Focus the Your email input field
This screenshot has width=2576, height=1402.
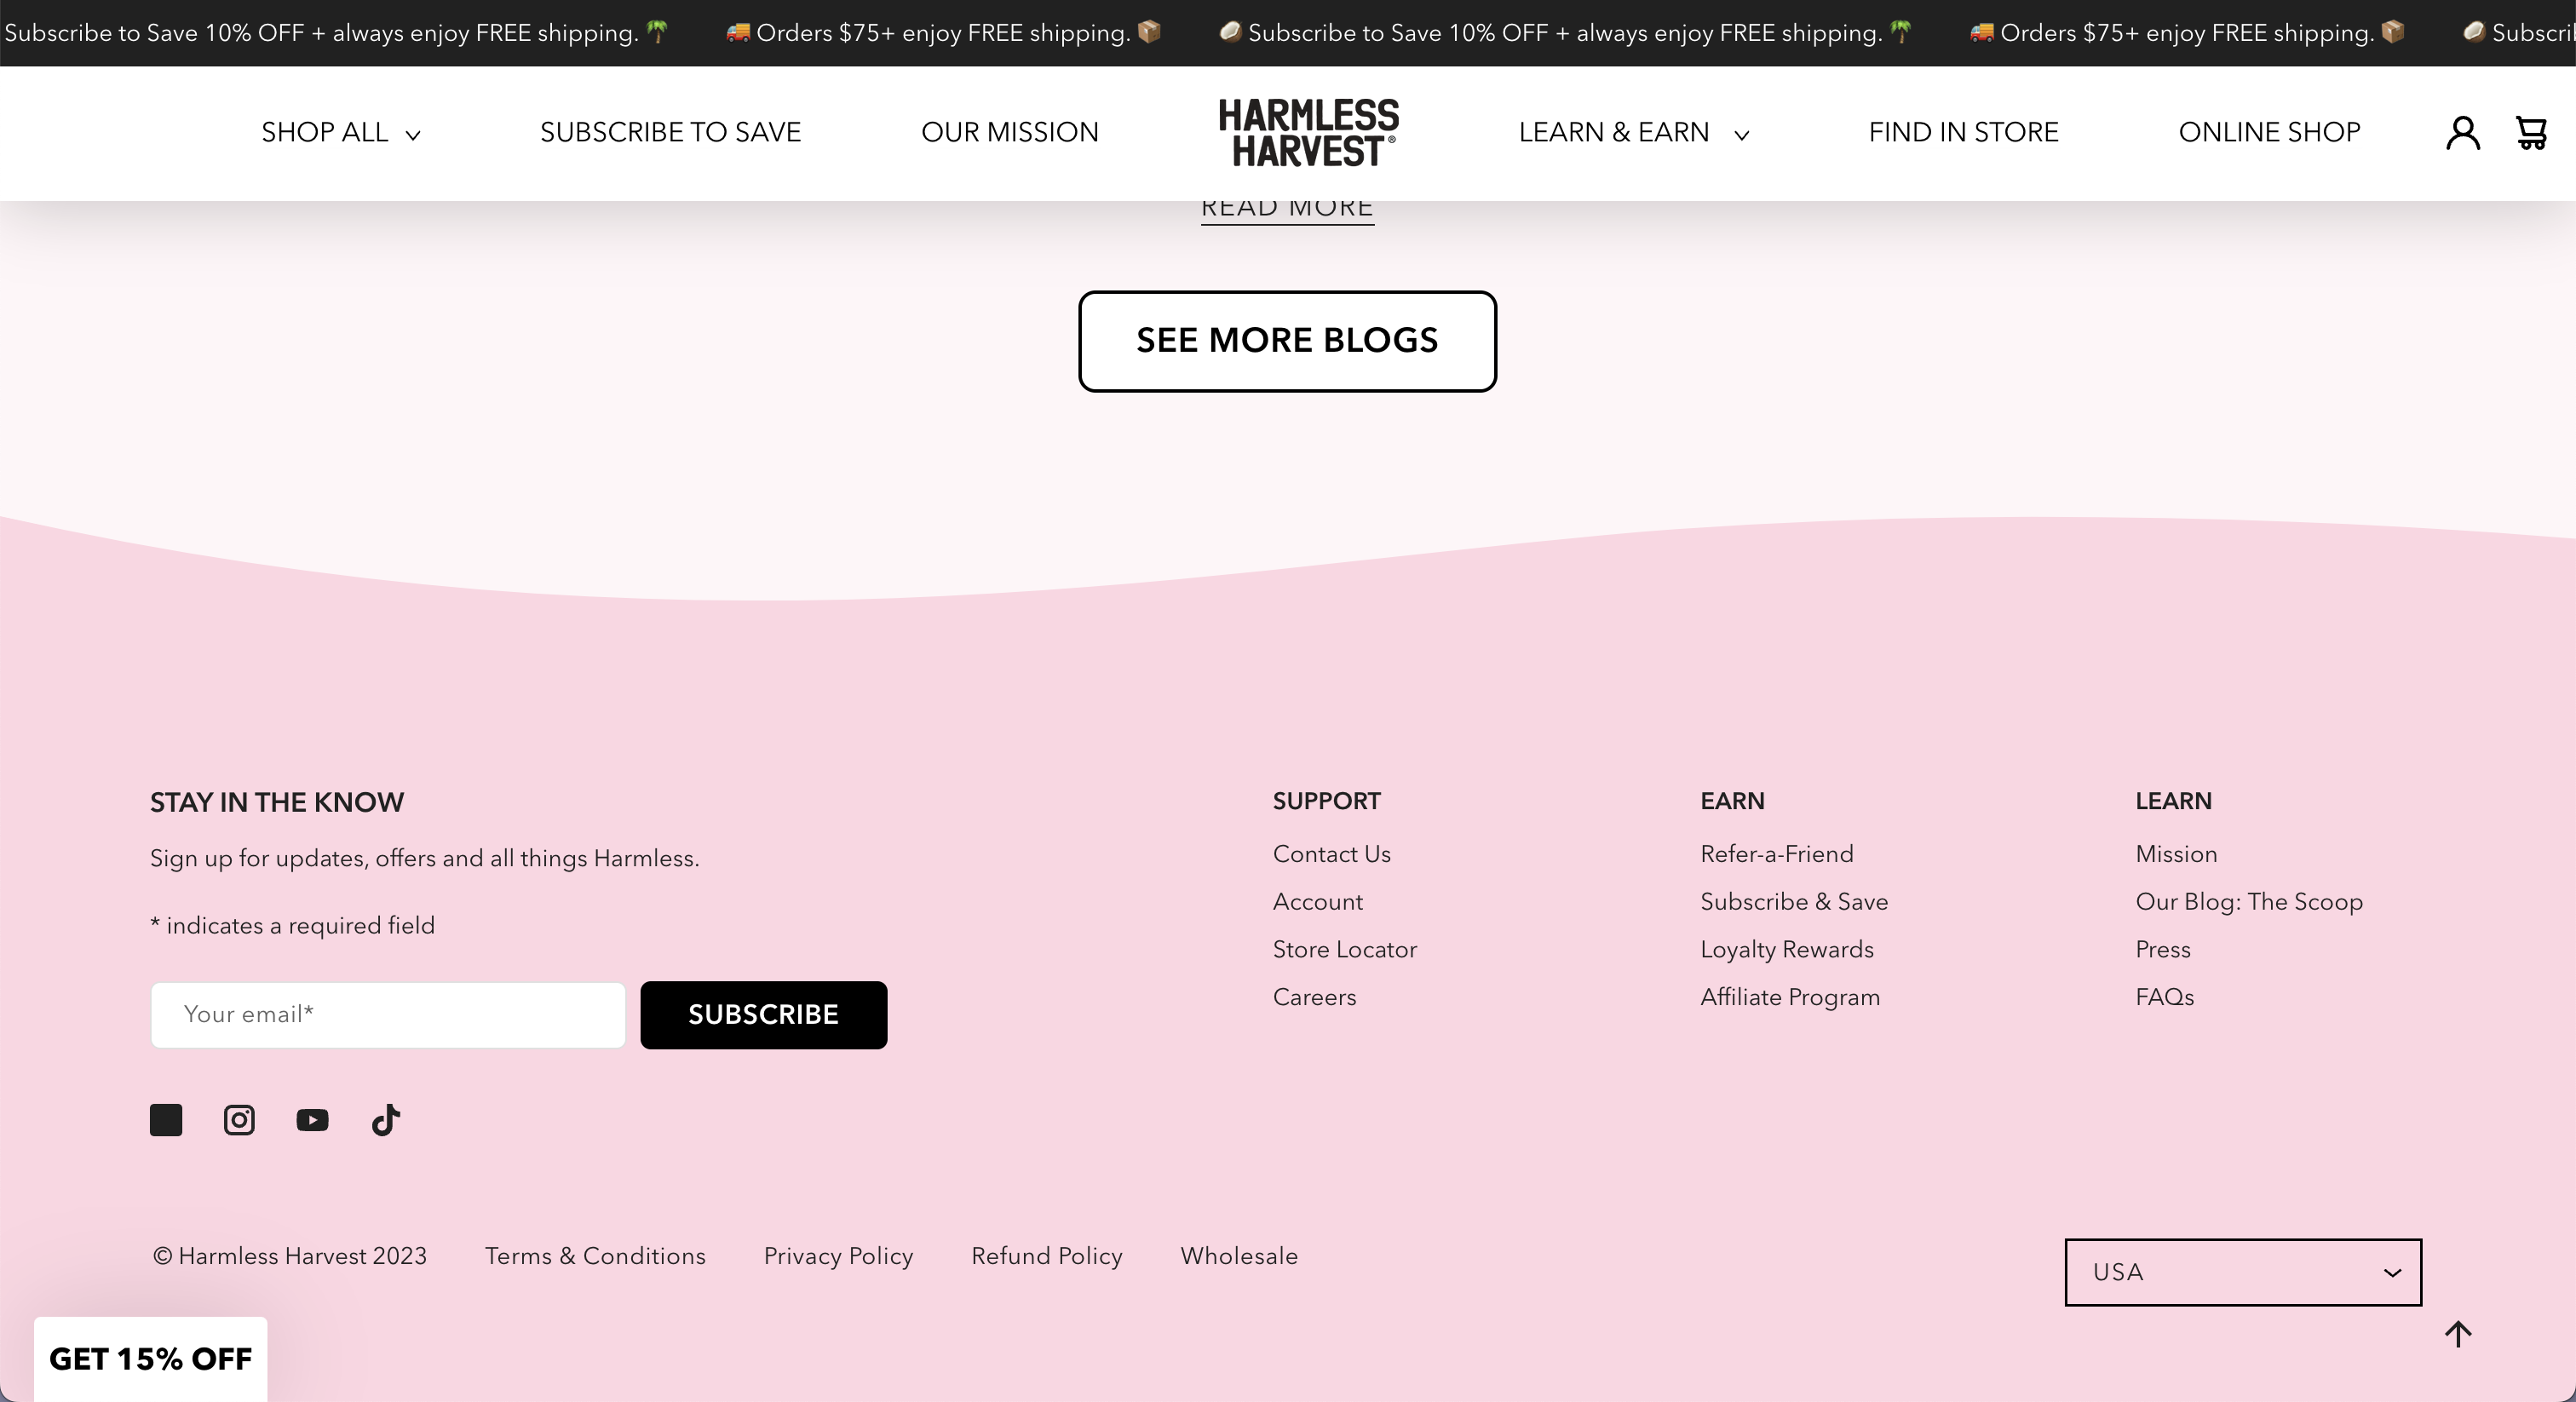coord(388,1015)
